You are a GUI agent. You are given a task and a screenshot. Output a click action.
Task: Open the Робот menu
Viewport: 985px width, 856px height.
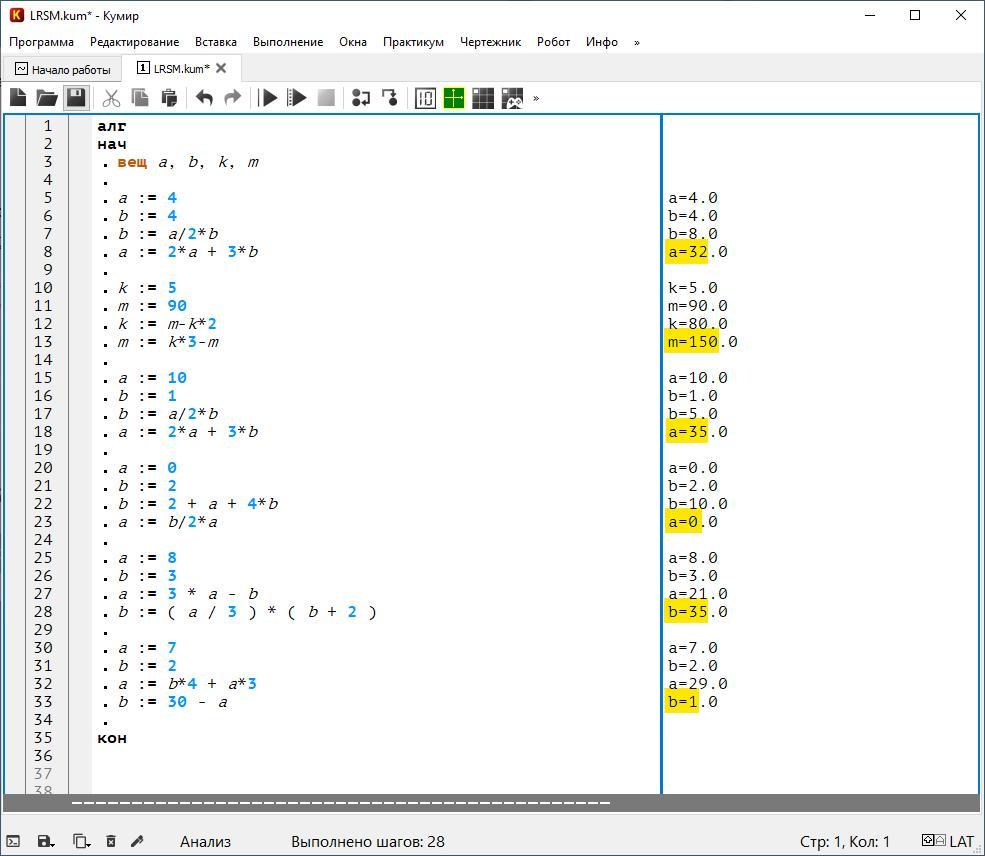[553, 42]
